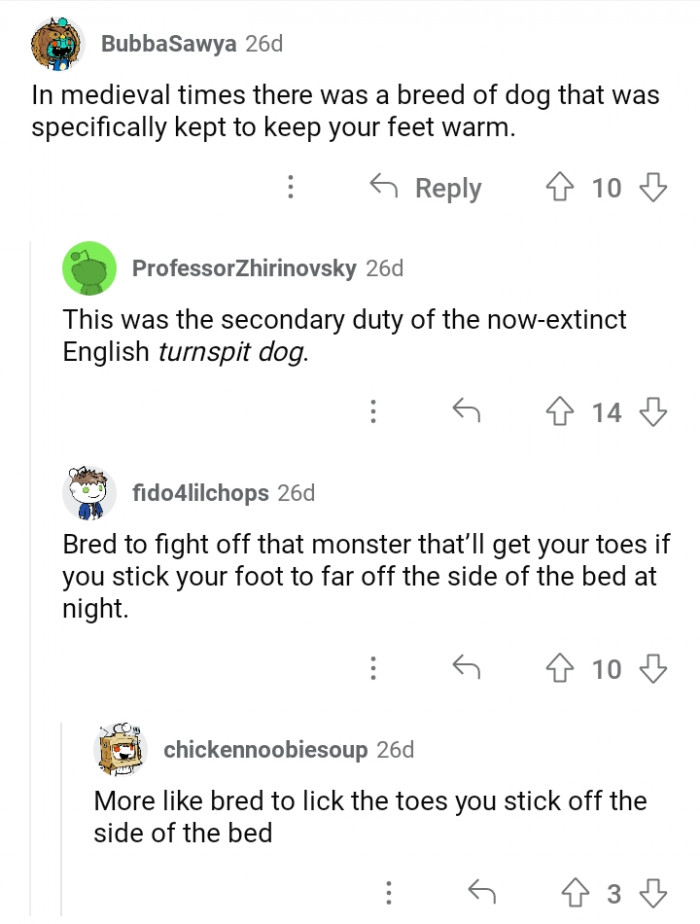Open three-dot menu on ProfessorZhirinovsky's comment

373,412
